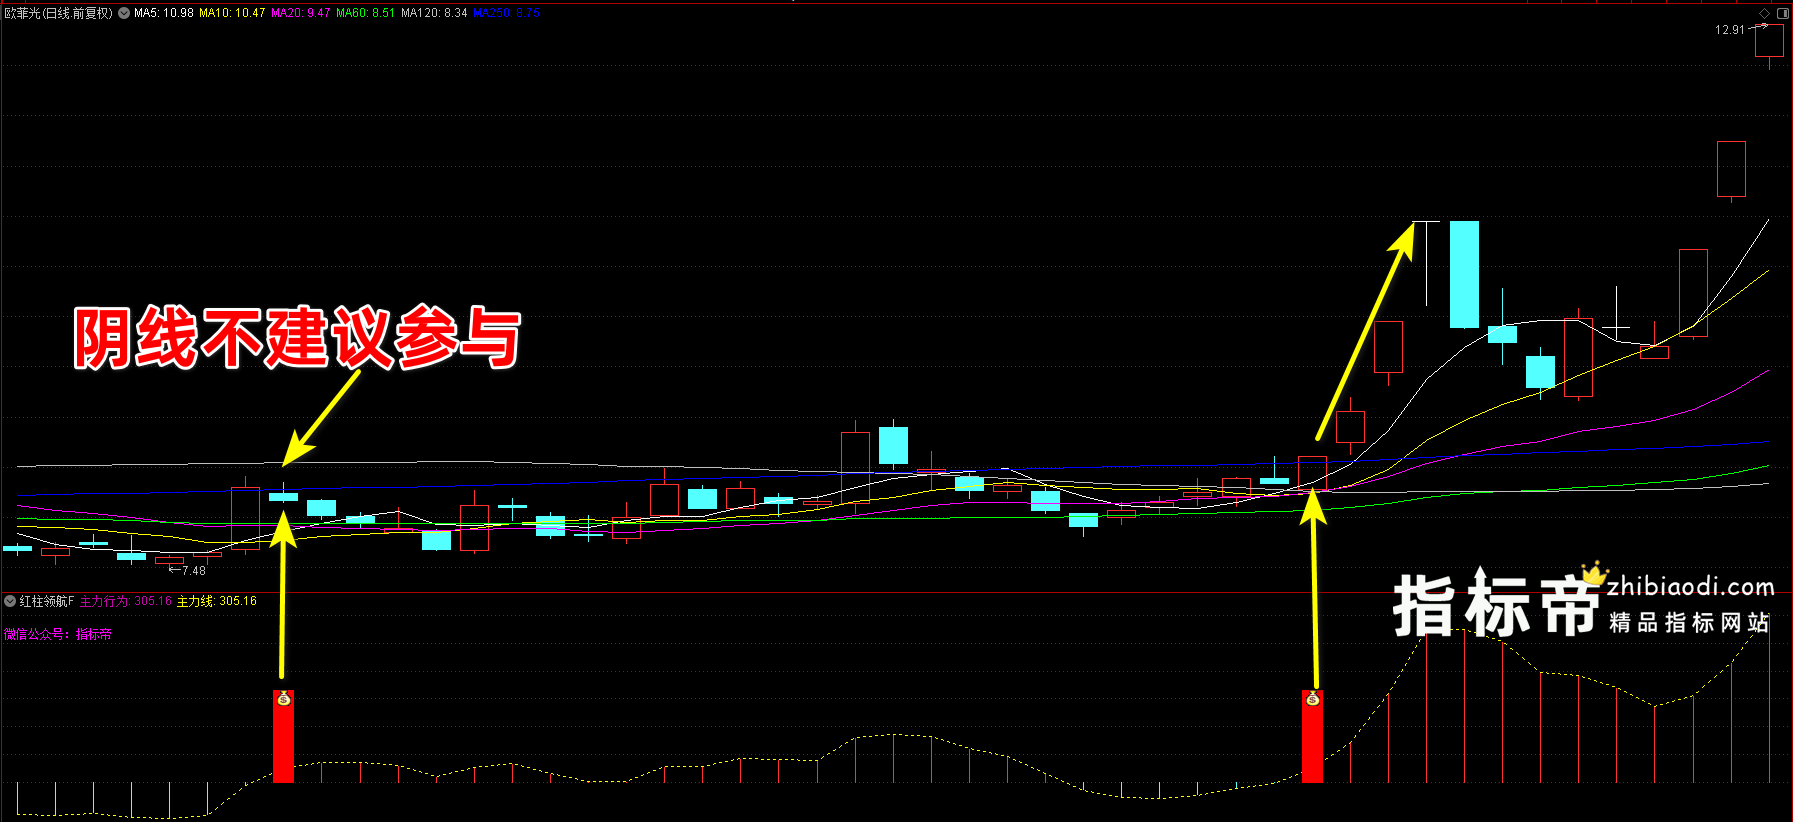This screenshot has width=1793, height=822.
Task: Expand the 欧菲光 main chart dropdown arrow
Action: coord(124,13)
